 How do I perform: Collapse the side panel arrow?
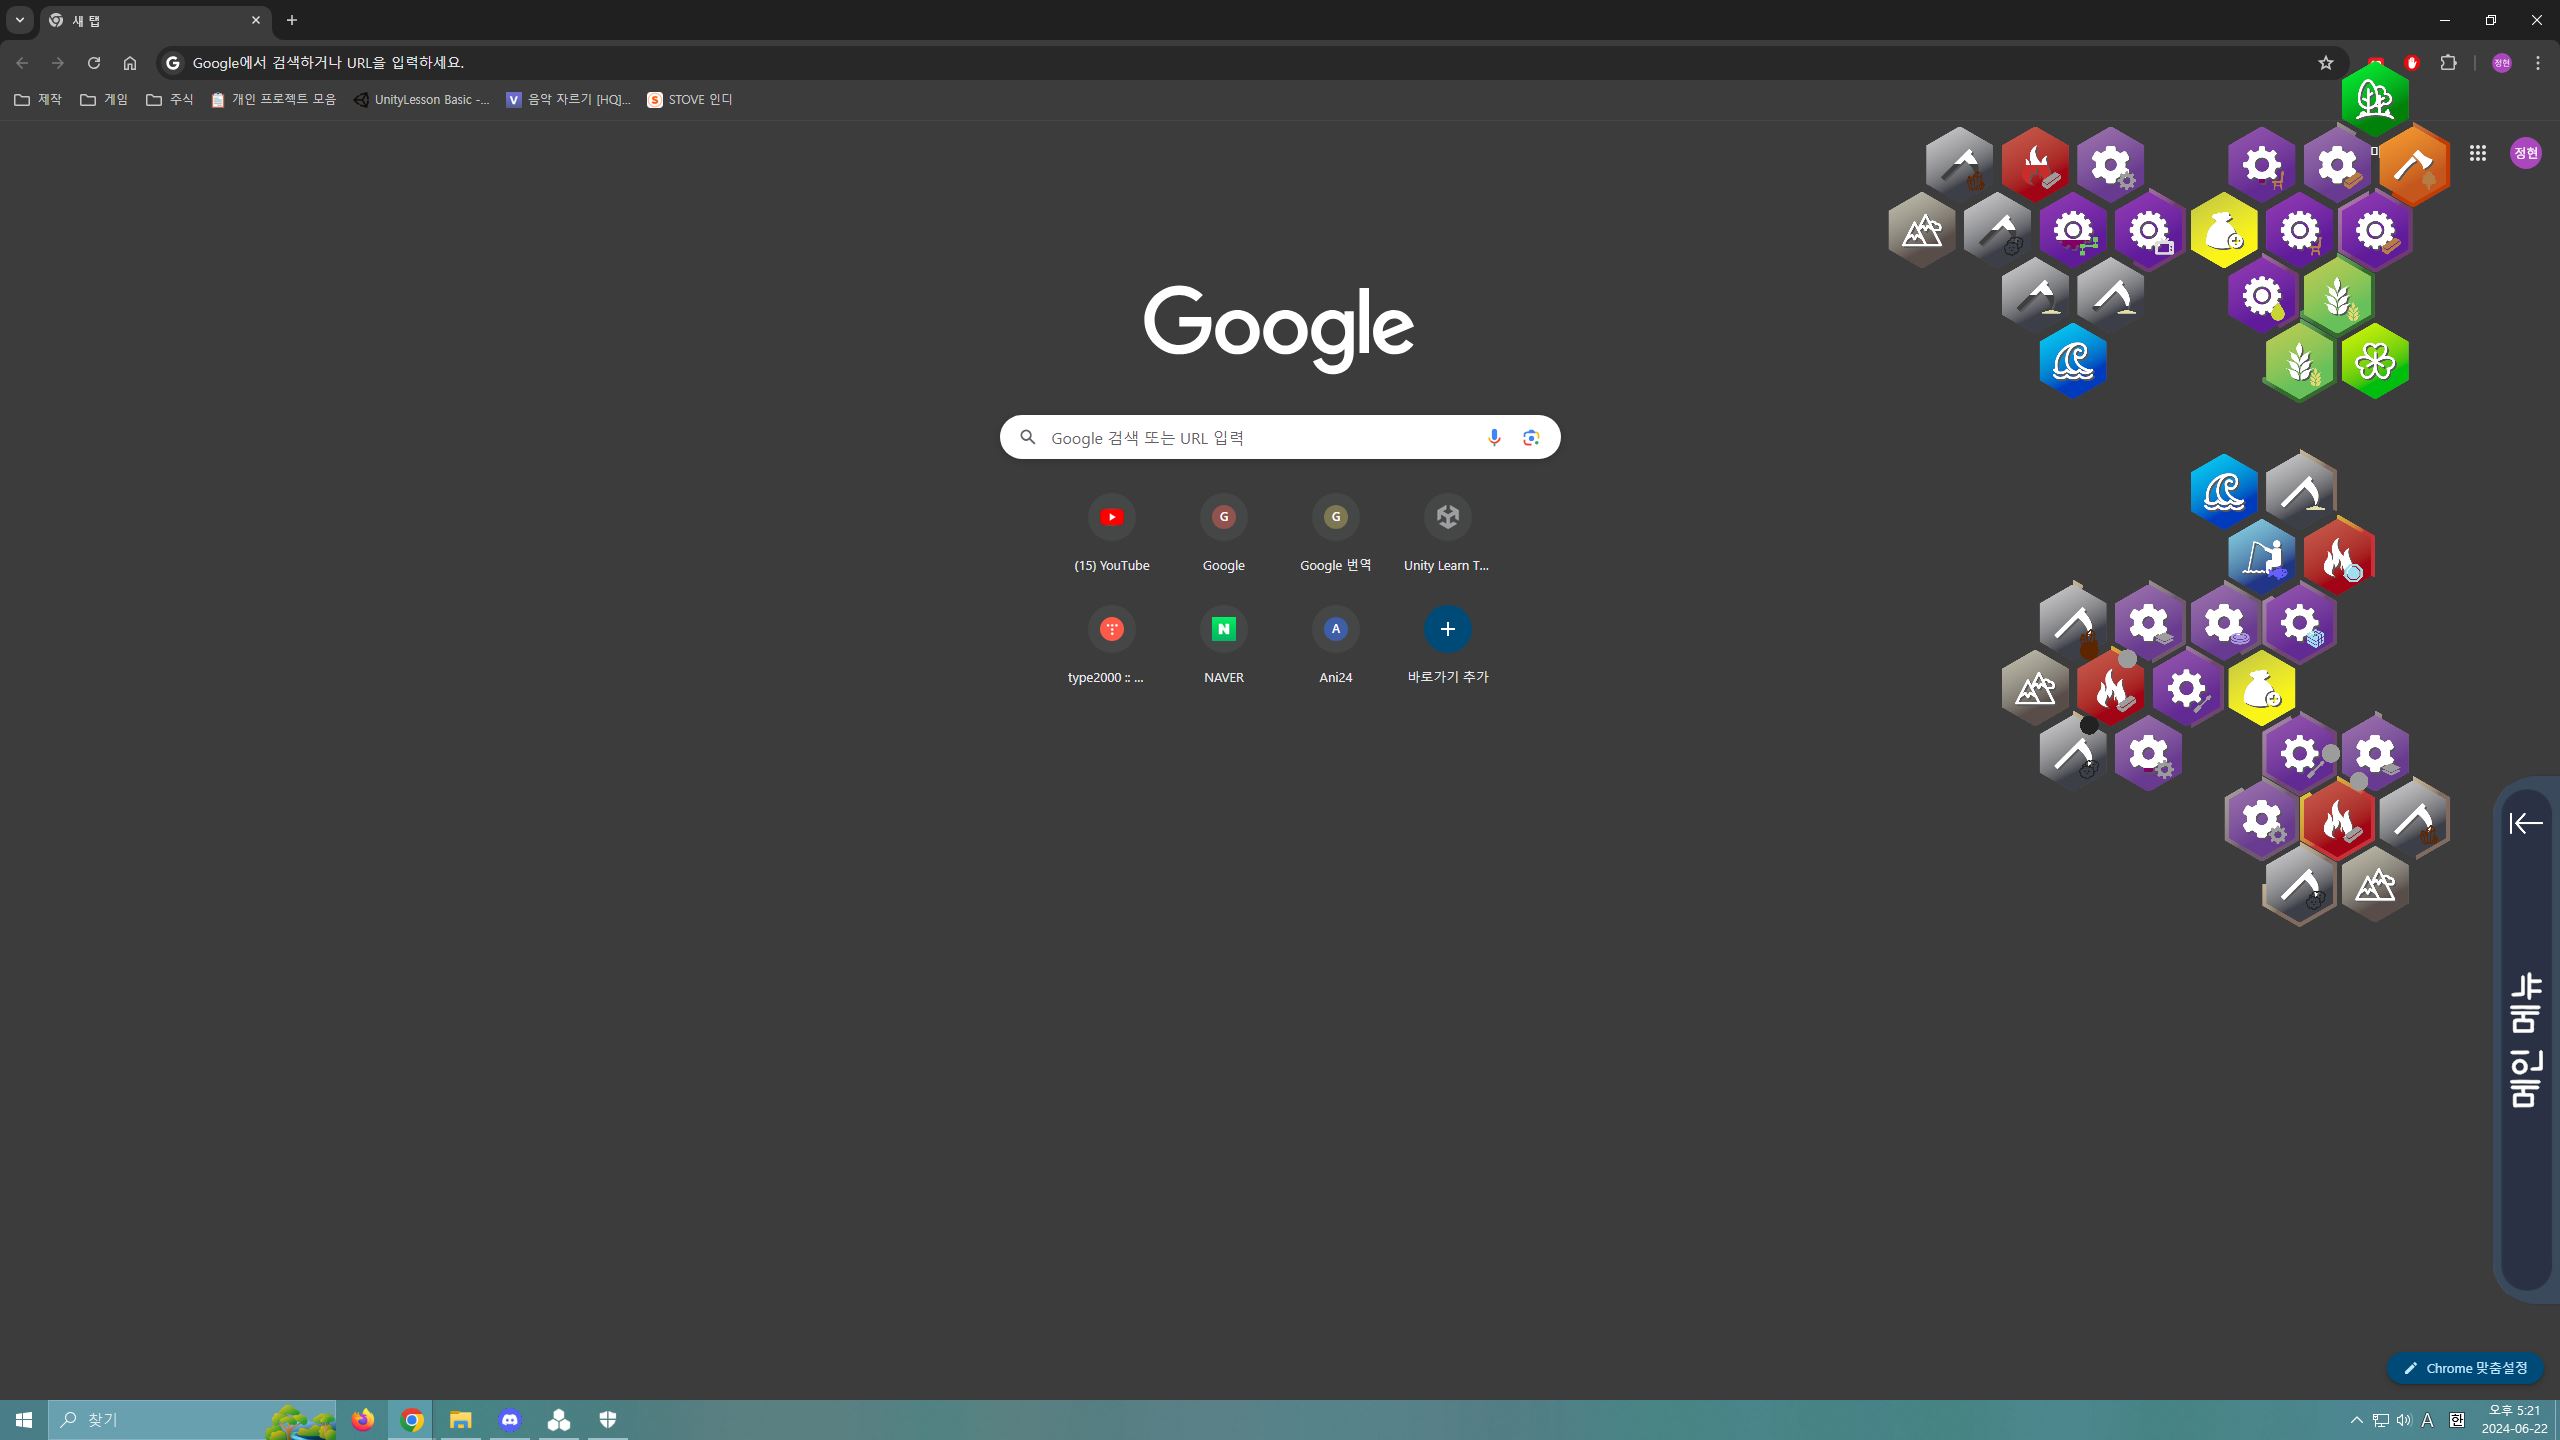click(2525, 823)
